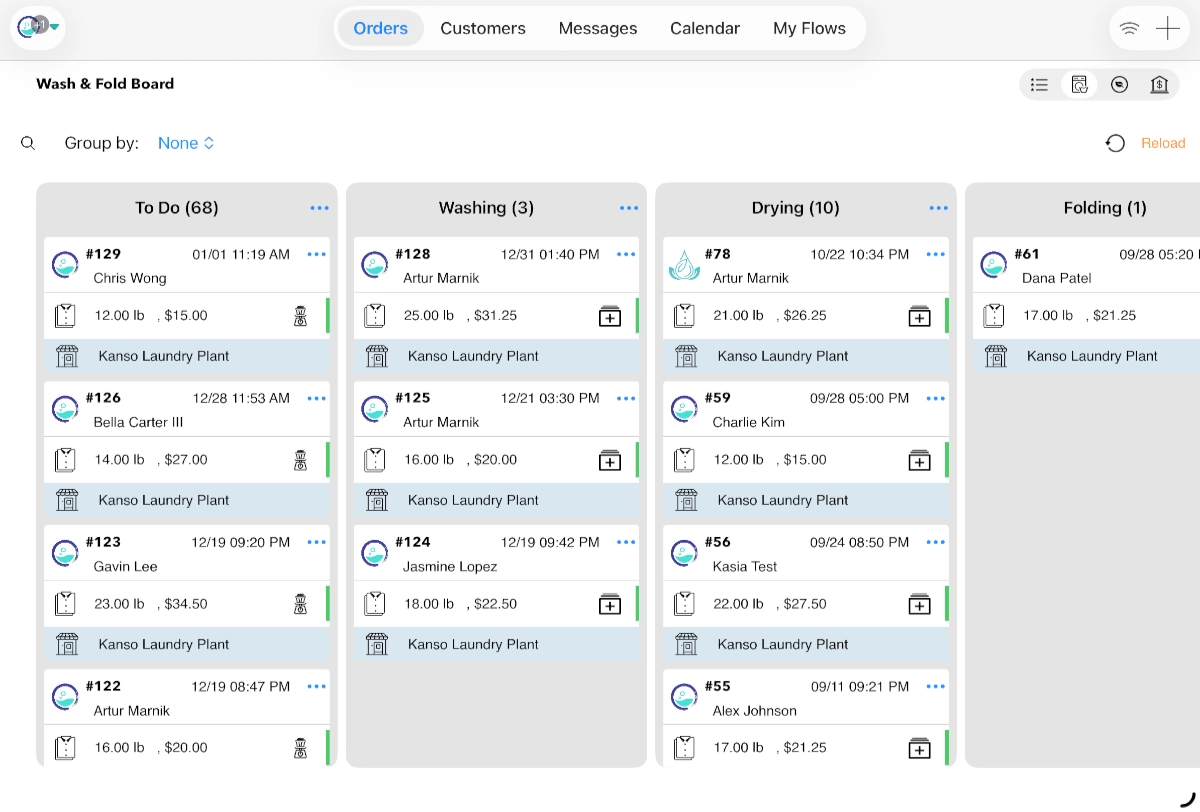Viewport: 1200px width, 812px height.
Task: Click the water drop icon on order #78
Action: pos(684,264)
